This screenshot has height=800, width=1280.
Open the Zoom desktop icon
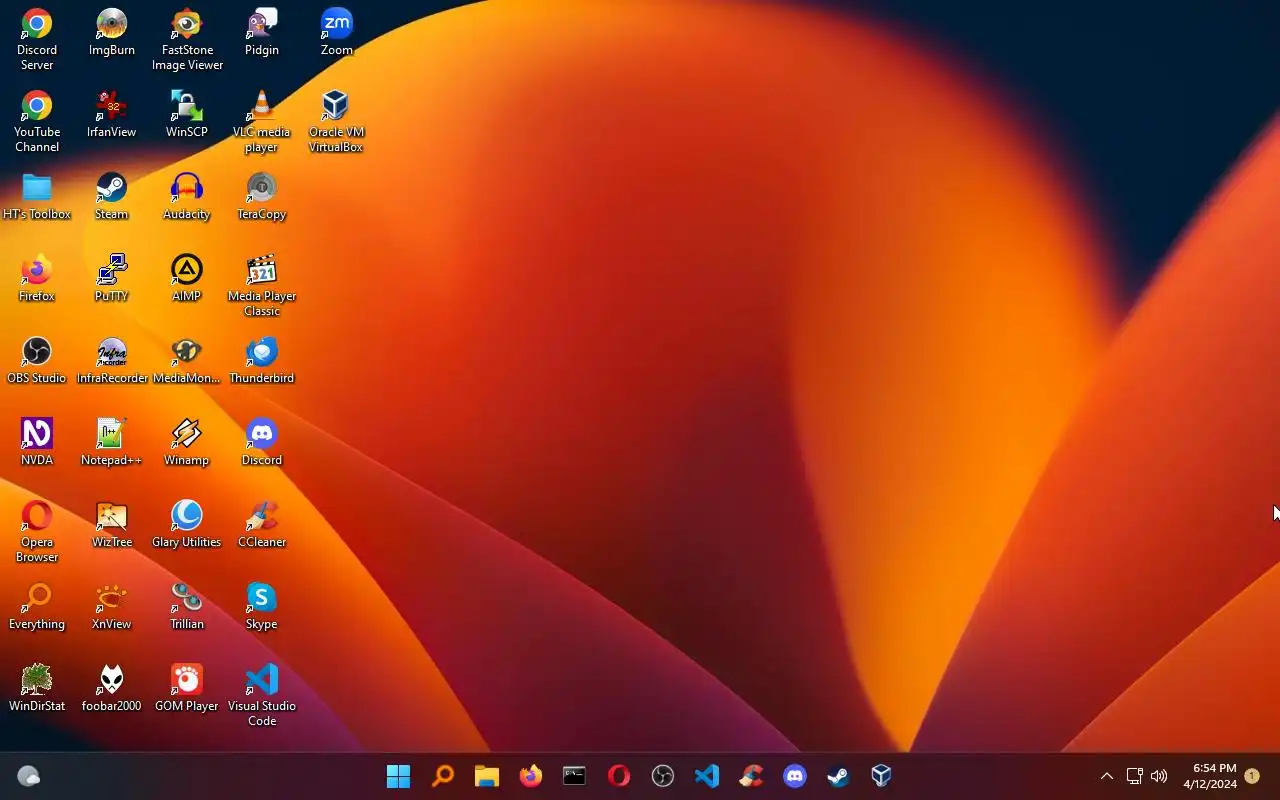337,33
